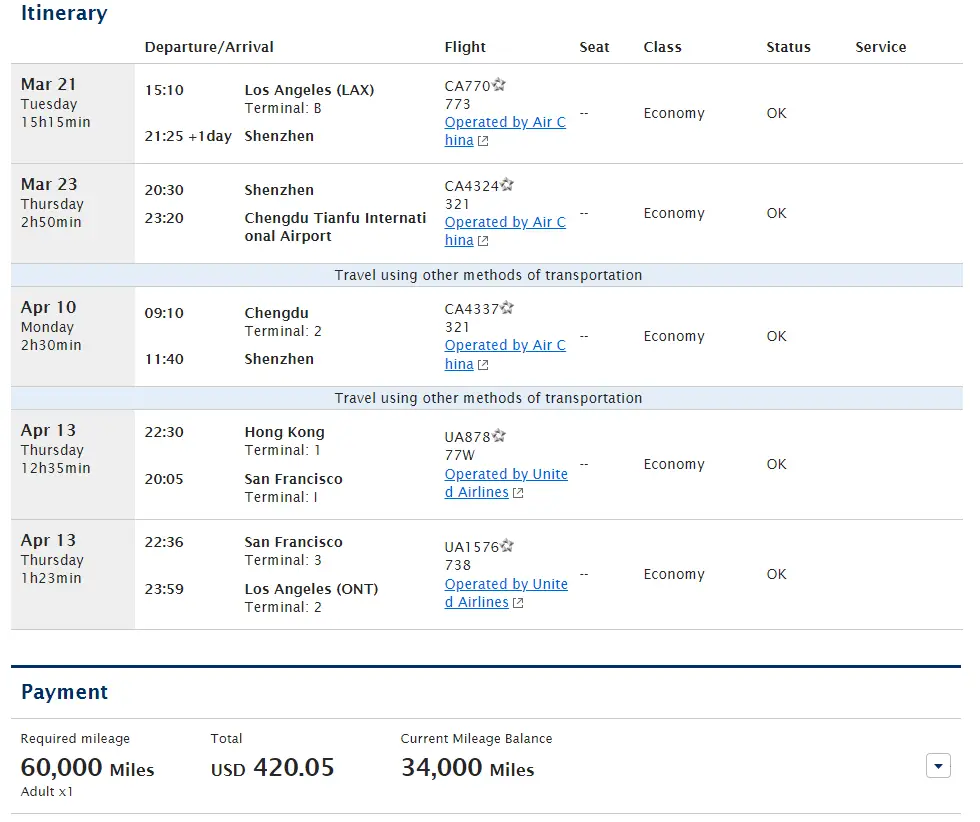This screenshot has width=980, height=822.
Task: Click the star icon next to CA4324
Action: [x=506, y=184]
